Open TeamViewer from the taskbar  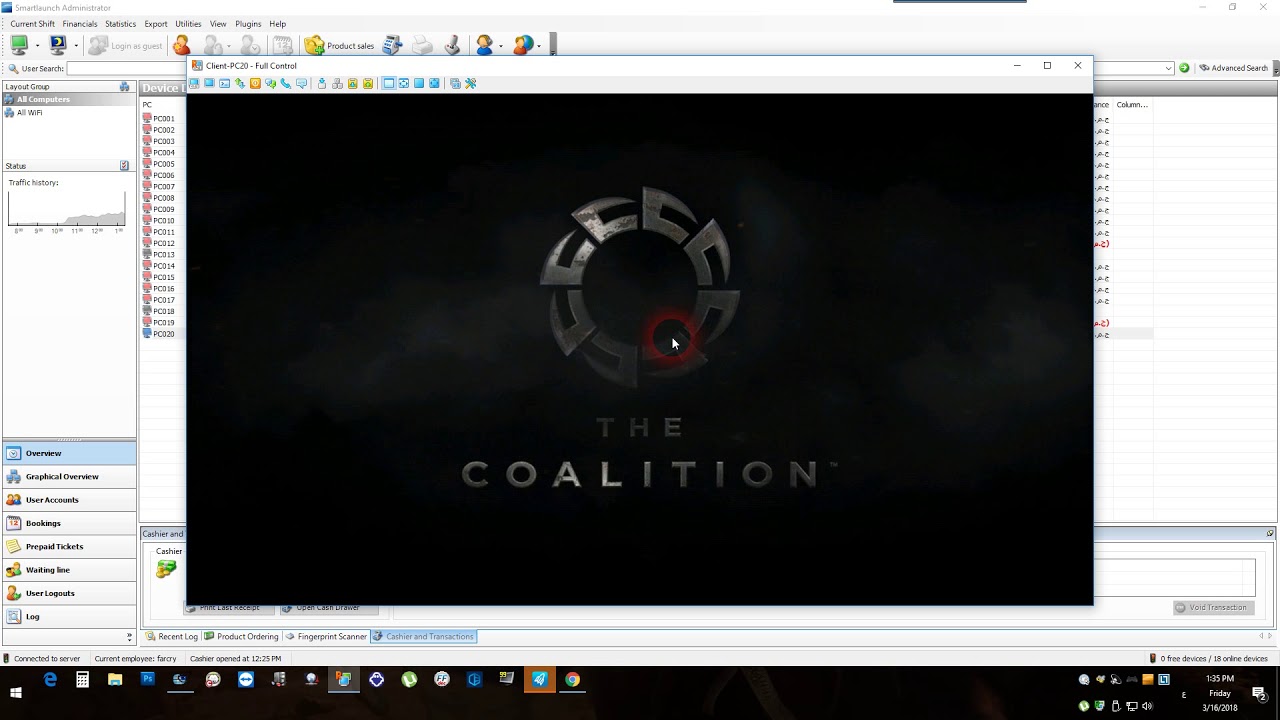(x=246, y=680)
